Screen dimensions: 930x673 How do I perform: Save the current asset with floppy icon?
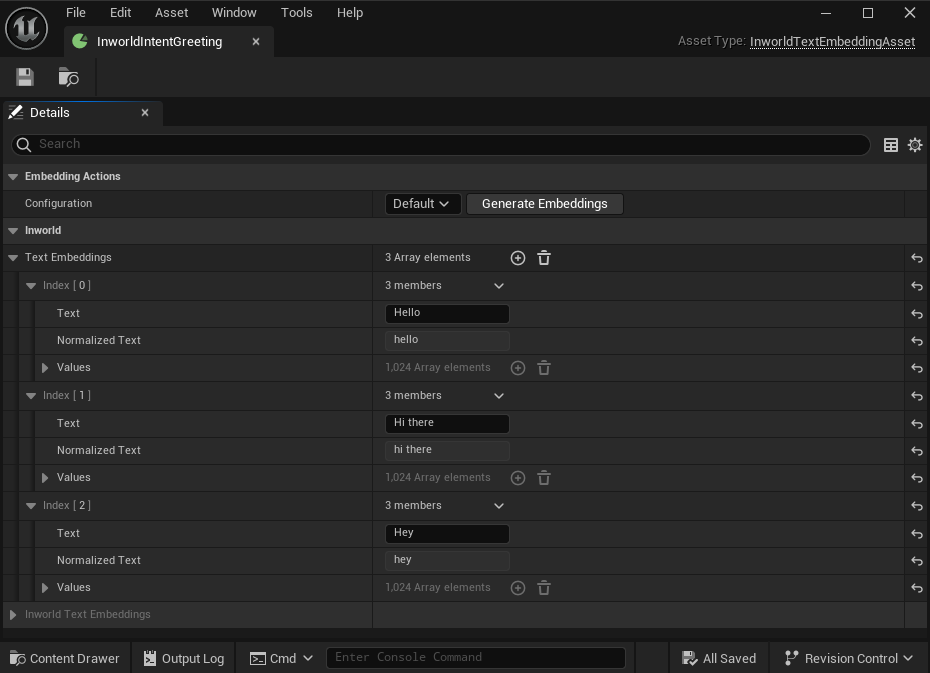(25, 77)
